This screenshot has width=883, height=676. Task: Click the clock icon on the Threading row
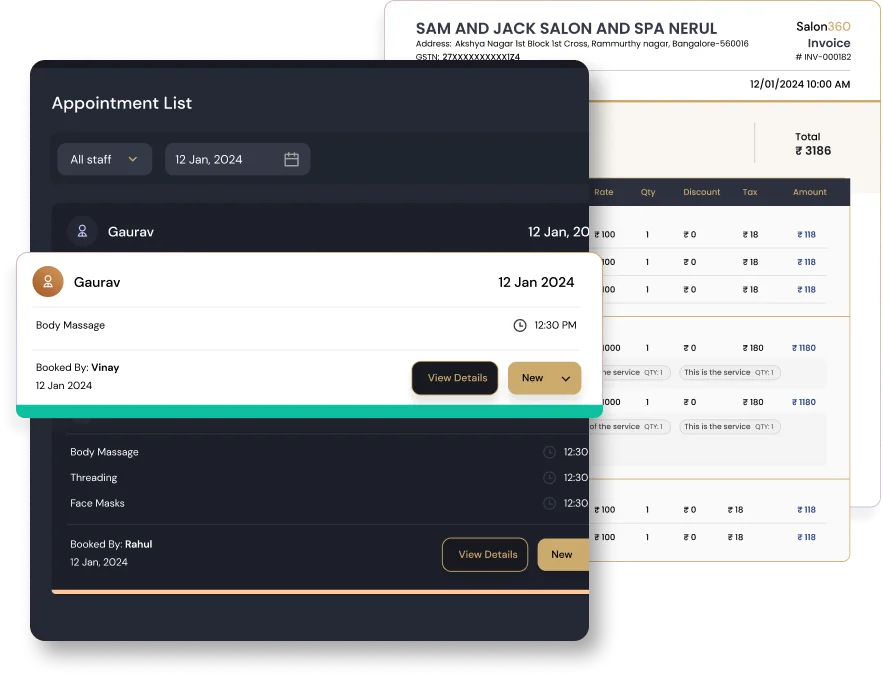click(x=549, y=478)
